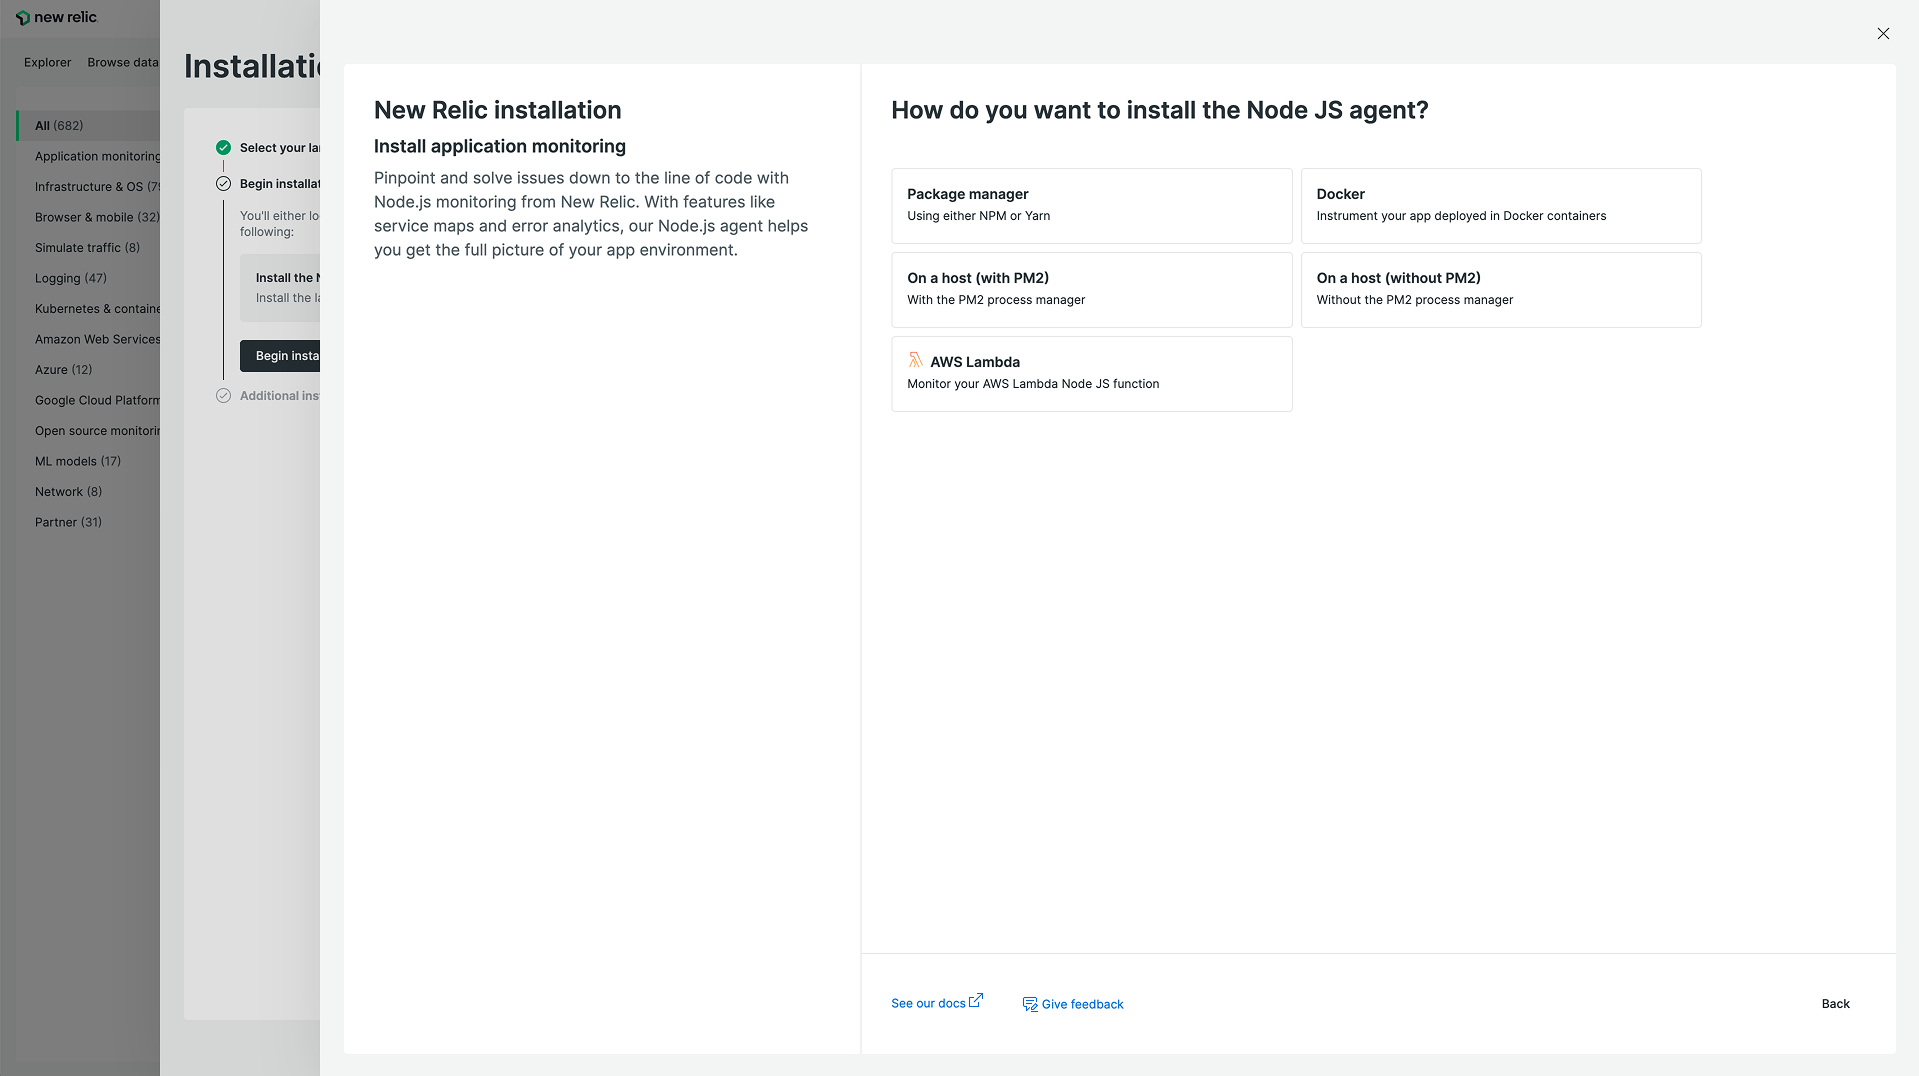The image size is (1919, 1076).
Task: Select the Network (8) category
Action: click(68, 491)
